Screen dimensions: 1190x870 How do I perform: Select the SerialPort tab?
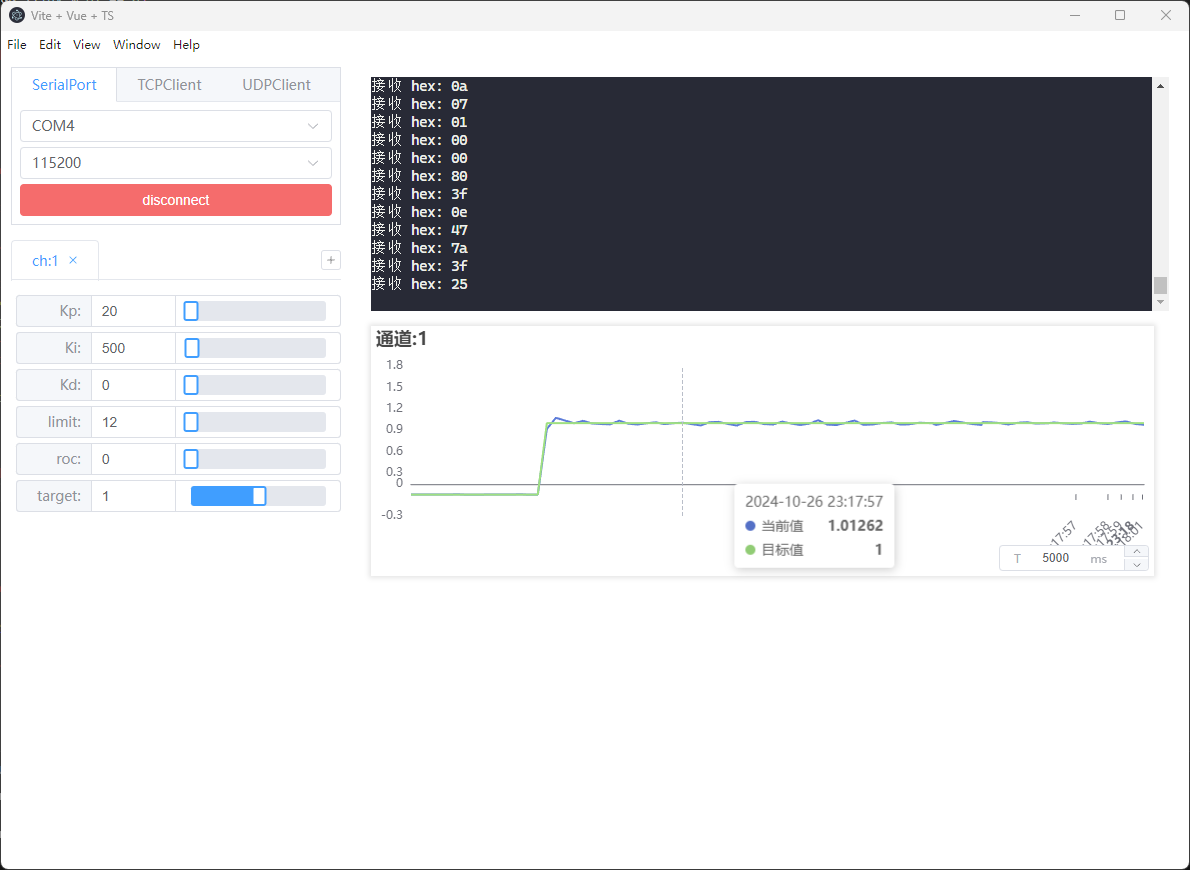[x=64, y=85]
